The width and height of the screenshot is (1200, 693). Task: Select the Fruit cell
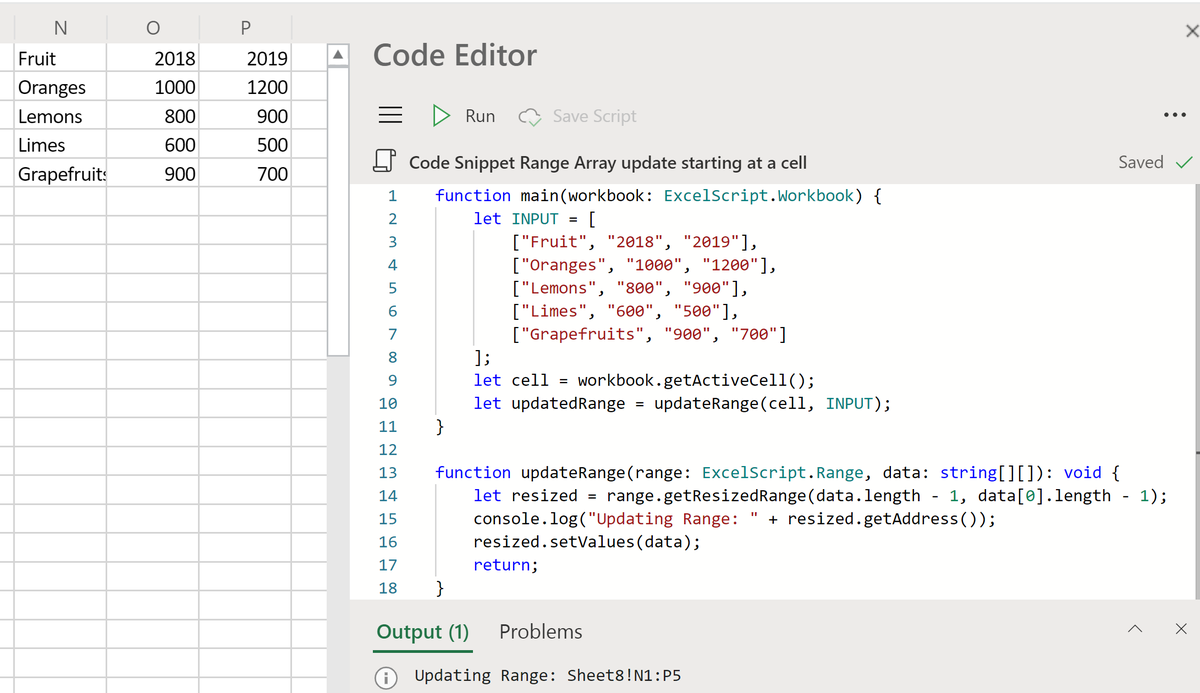pos(60,58)
